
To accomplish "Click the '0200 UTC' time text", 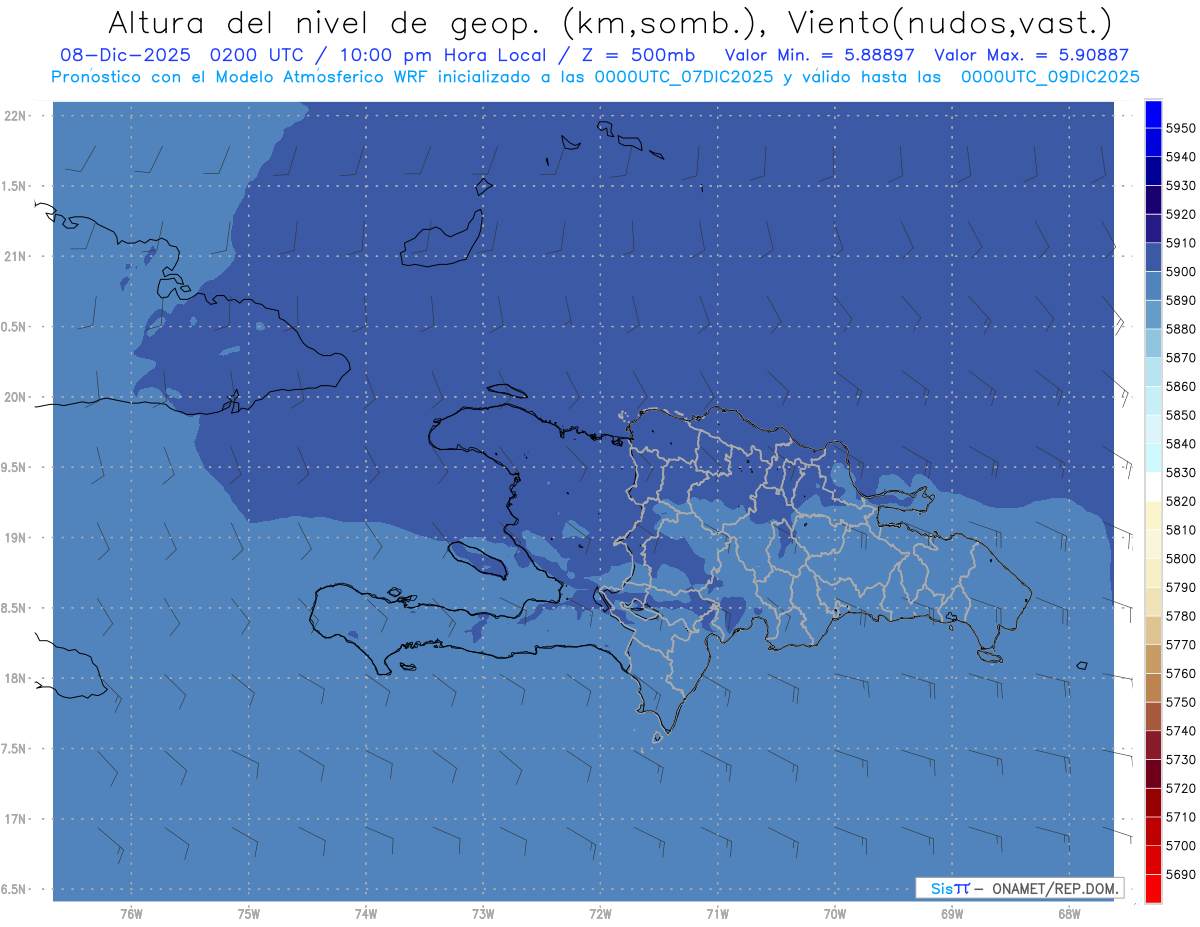I will (x=262, y=55).
